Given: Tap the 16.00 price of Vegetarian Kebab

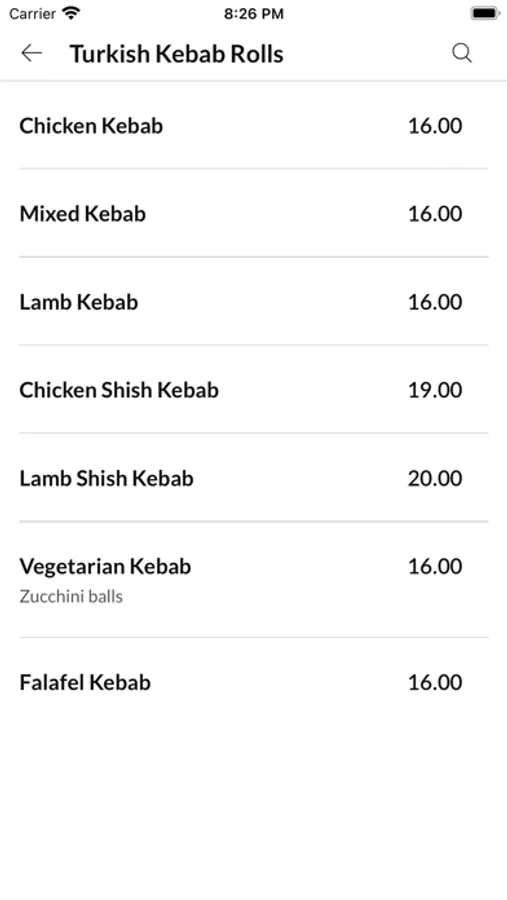Looking at the screenshot, I should (435, 567).
